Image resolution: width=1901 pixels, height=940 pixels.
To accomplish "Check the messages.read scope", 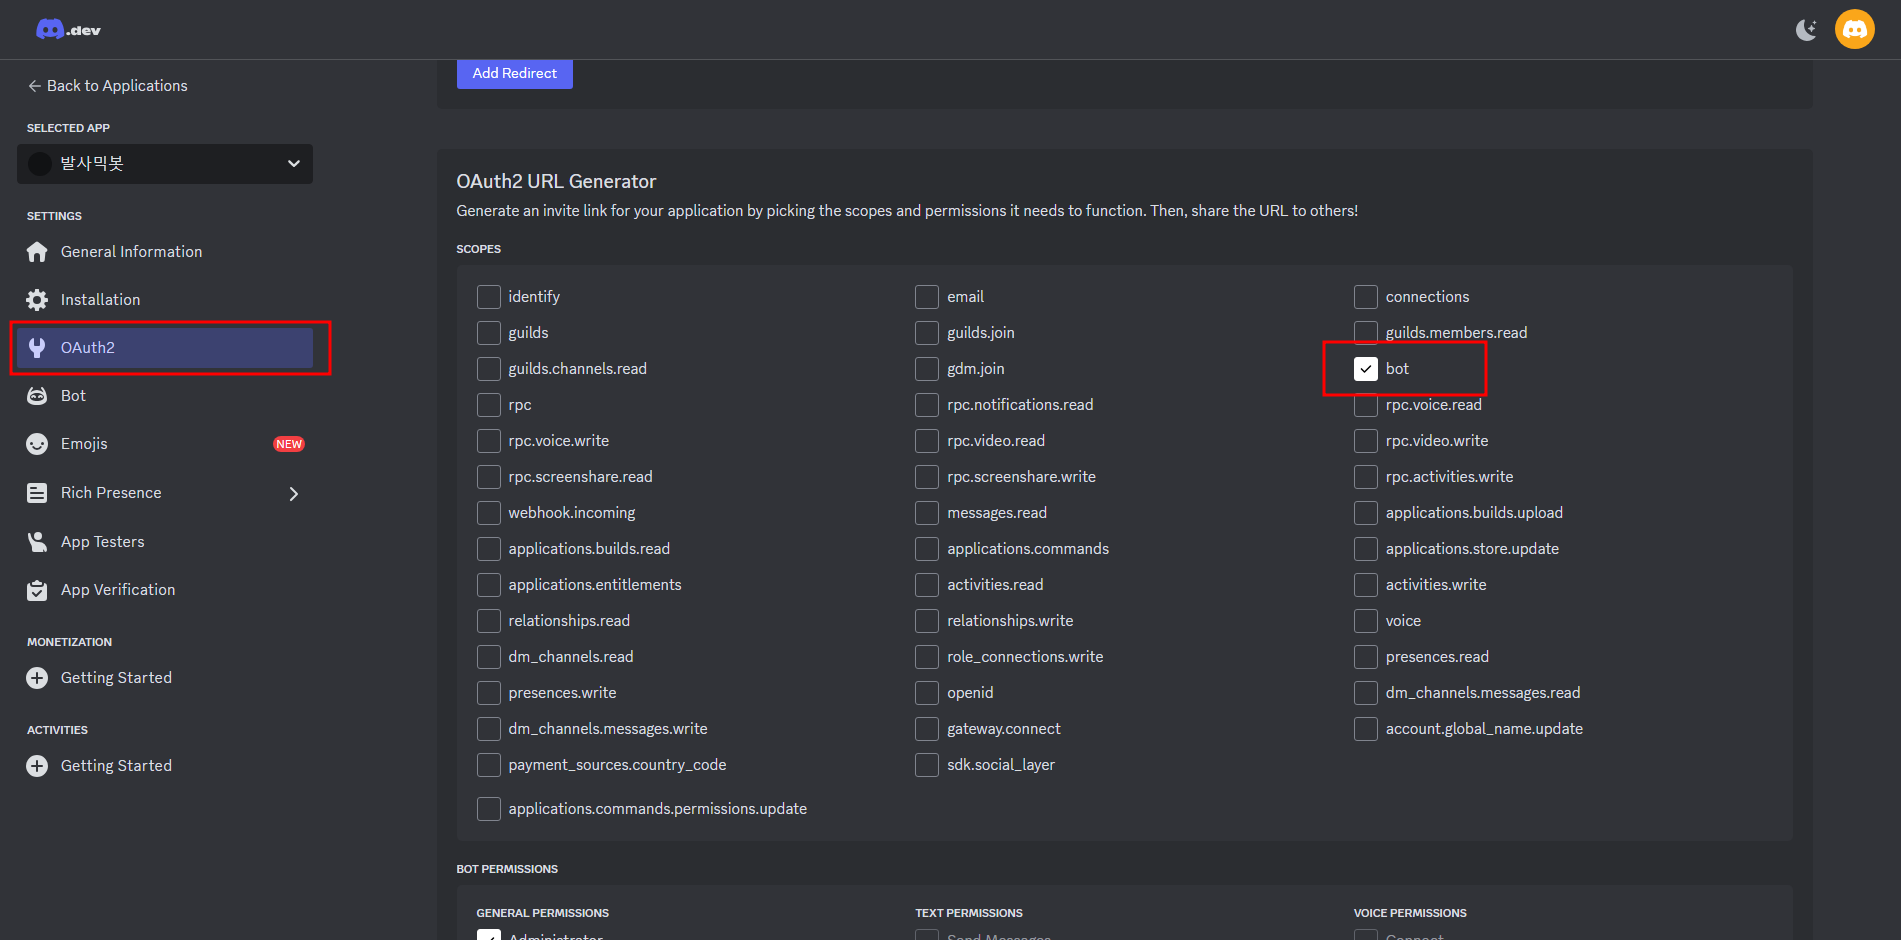I will 927,513.
